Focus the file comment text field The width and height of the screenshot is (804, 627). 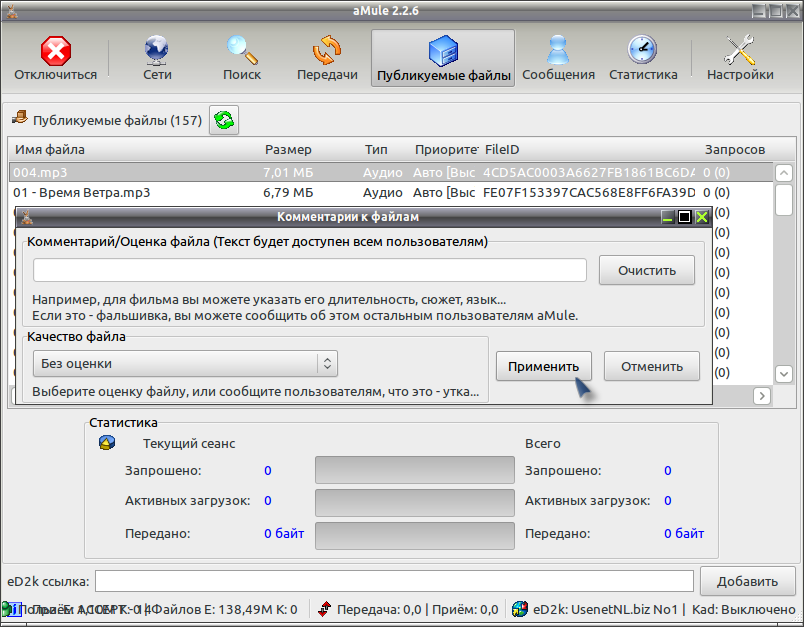click(x=310, y=270)
